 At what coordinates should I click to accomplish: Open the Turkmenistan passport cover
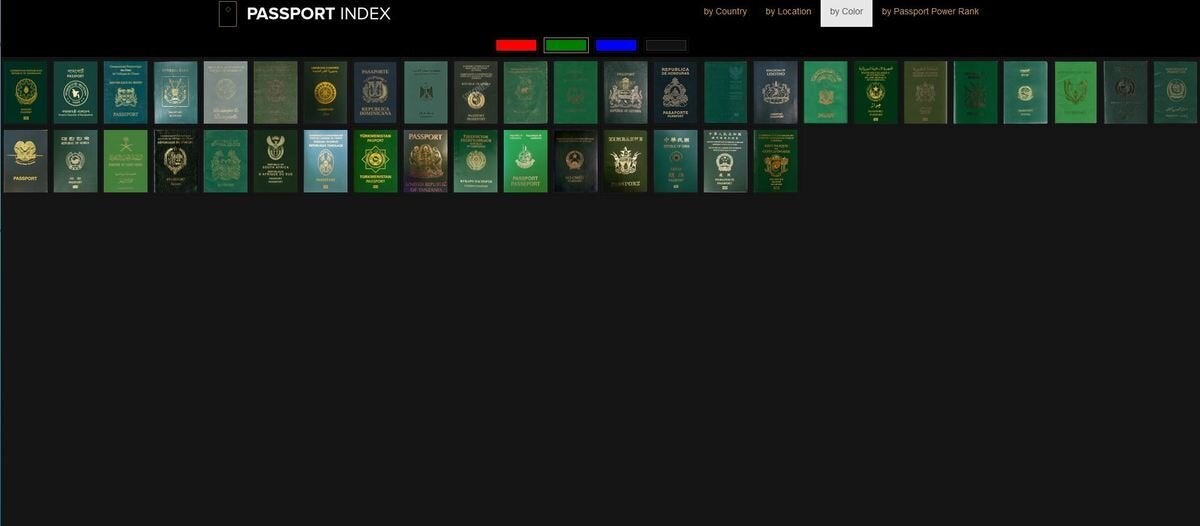click(x=375, y=161)
